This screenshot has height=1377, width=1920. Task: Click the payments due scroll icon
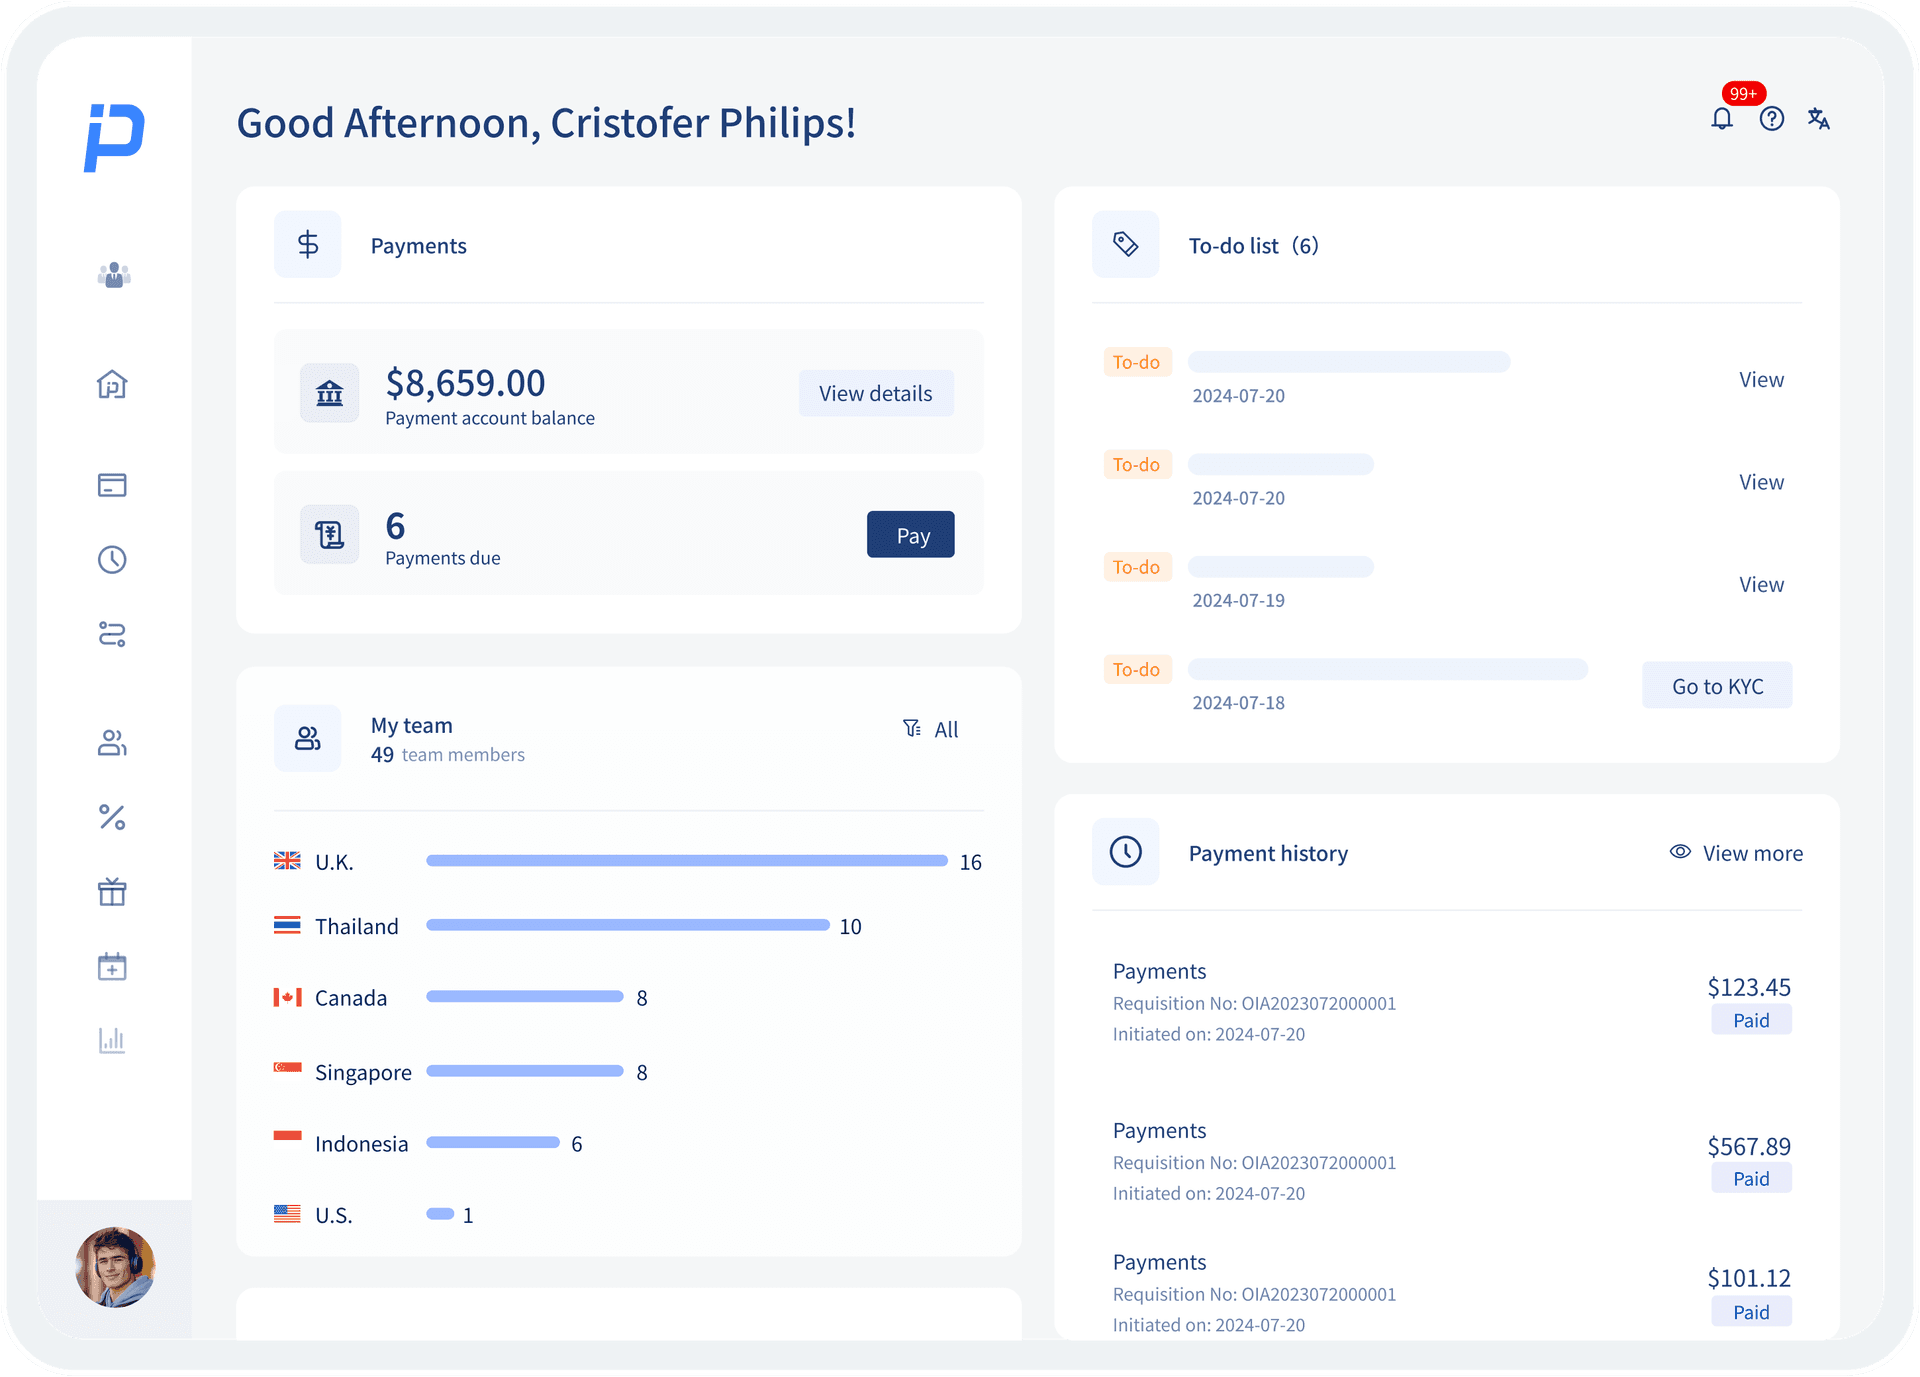(x=330, y=535)
